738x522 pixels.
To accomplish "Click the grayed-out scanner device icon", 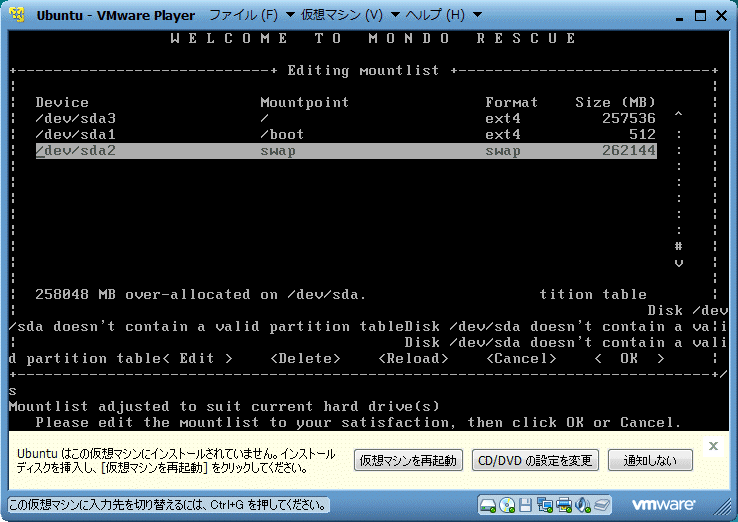I will (600, 504).
